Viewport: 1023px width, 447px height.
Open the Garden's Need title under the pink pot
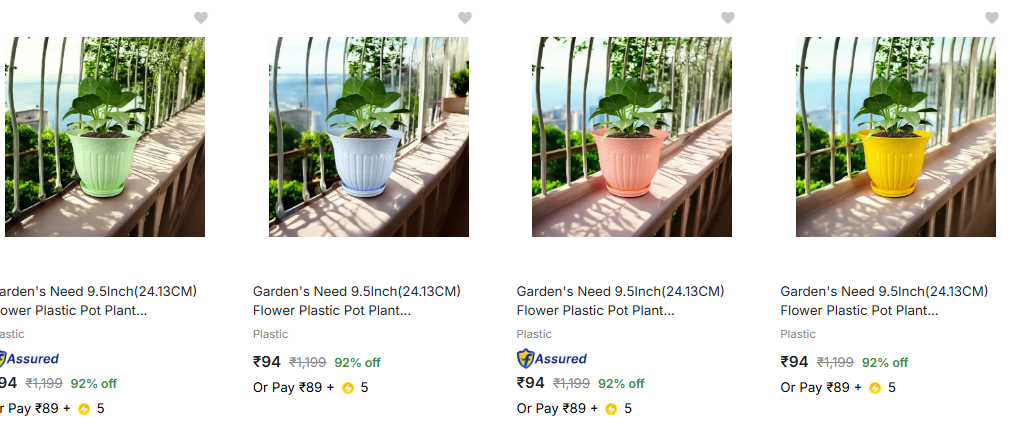[x=620, y=301]
